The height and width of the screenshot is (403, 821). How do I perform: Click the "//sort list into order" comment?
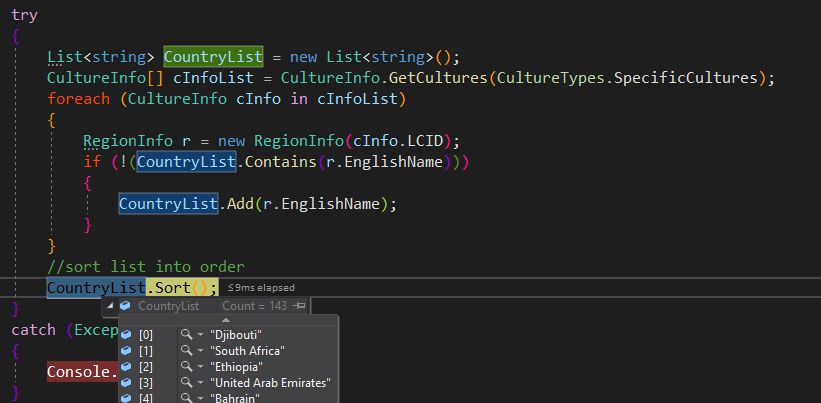tap(146, 266)
